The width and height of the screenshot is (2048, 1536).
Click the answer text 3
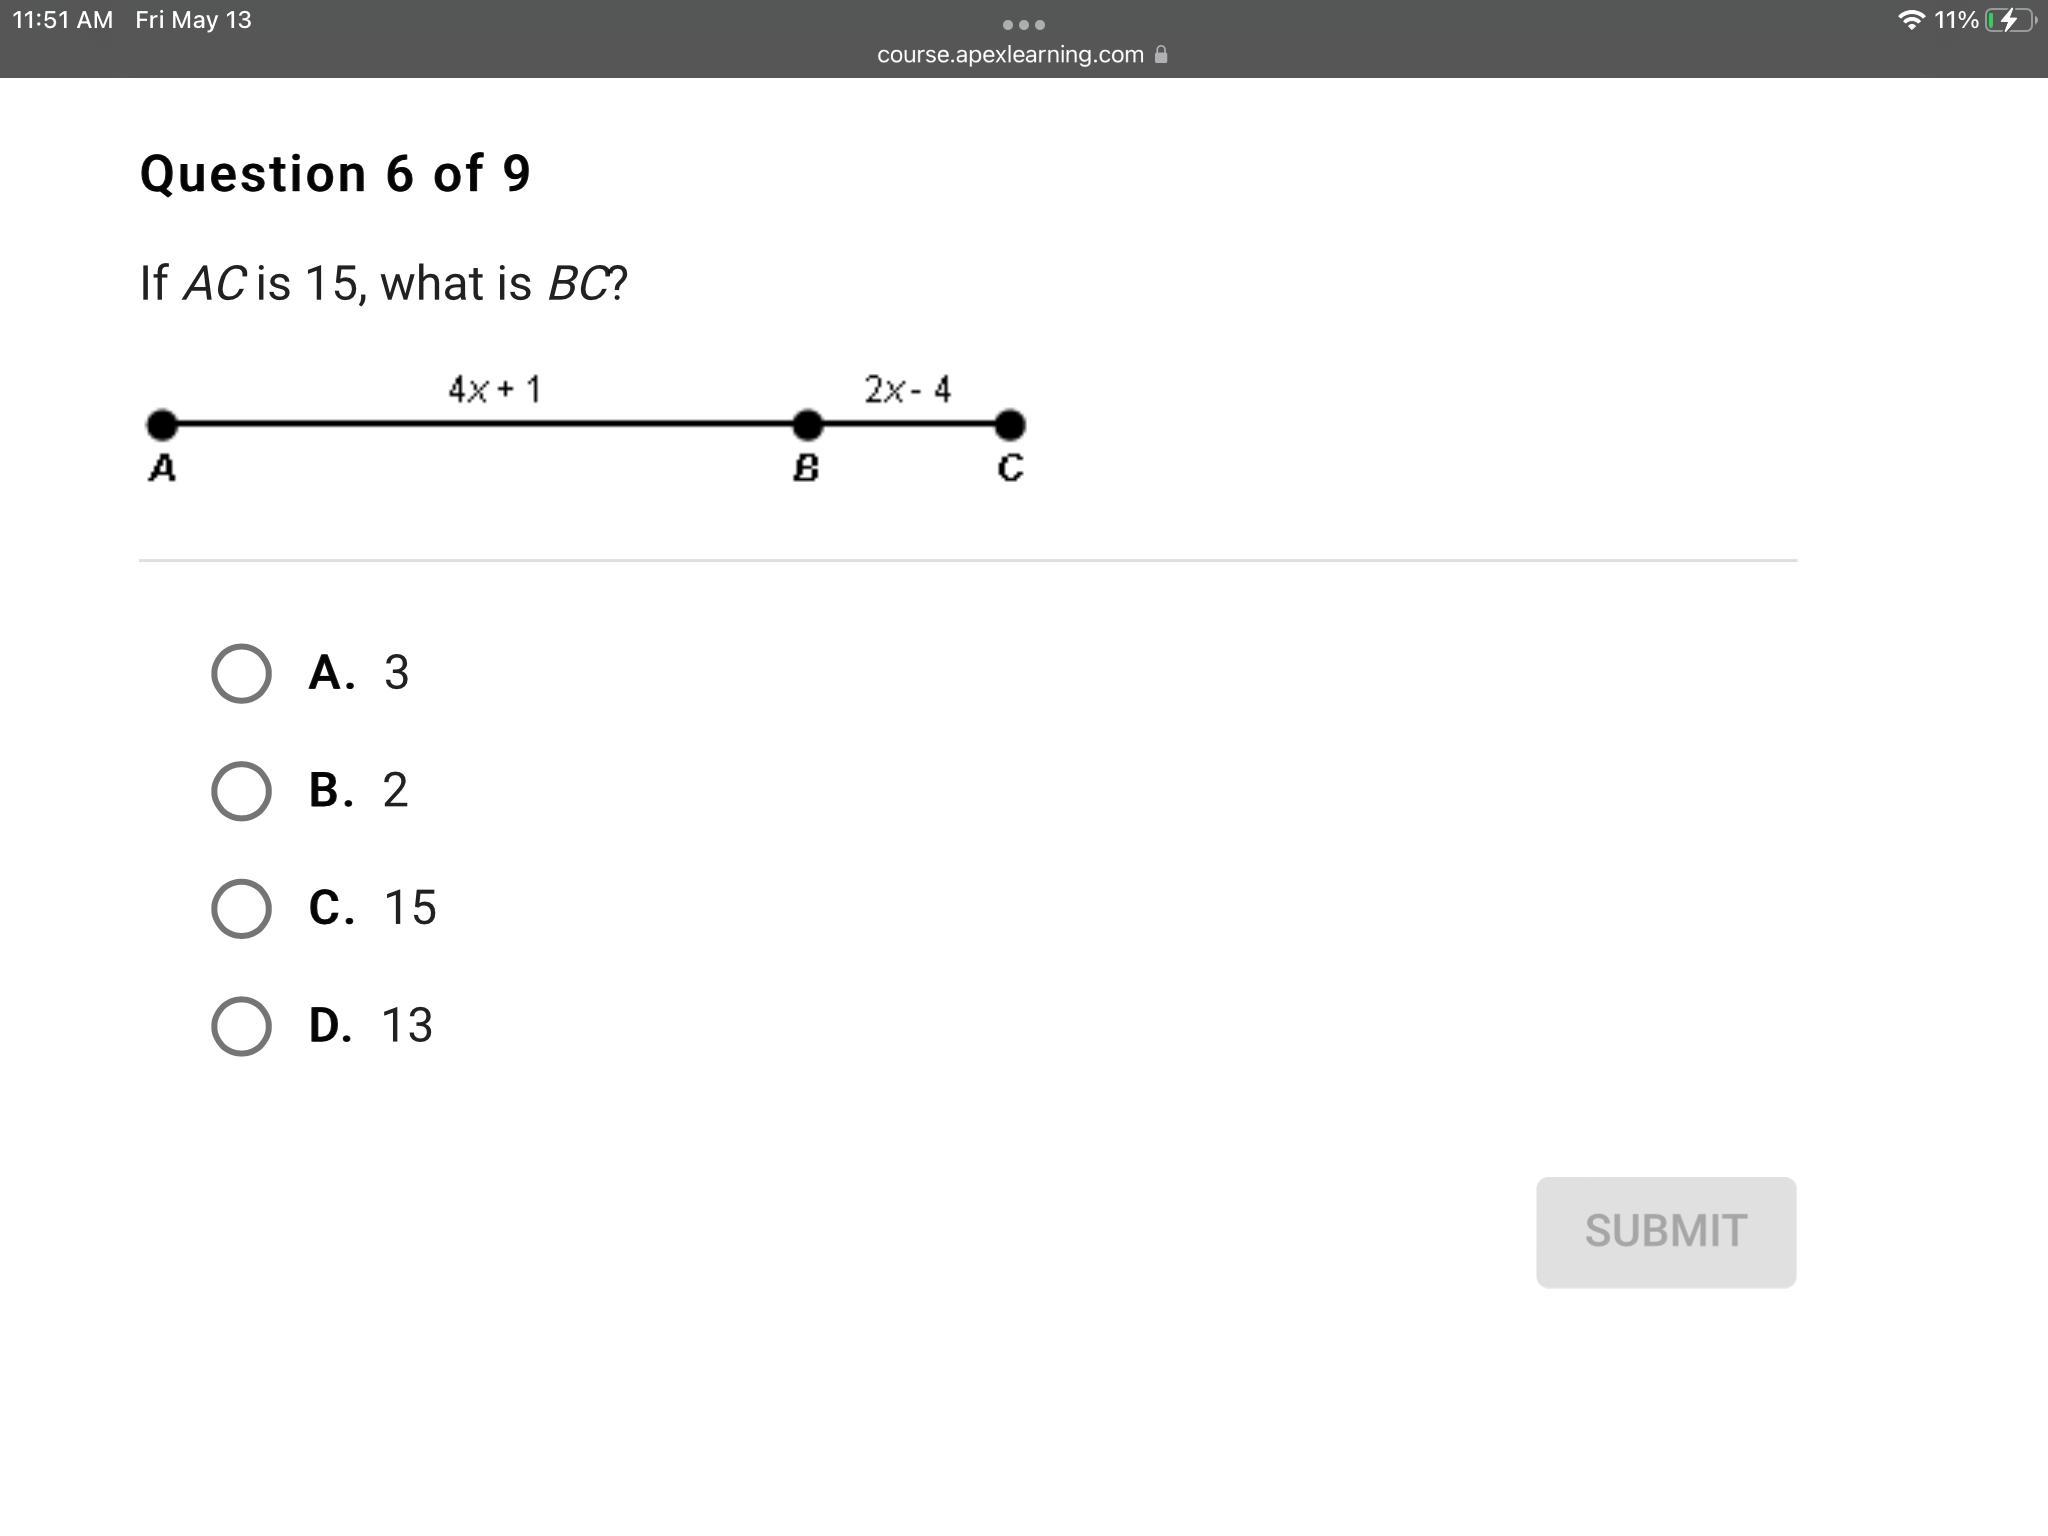tap(397, 673)
